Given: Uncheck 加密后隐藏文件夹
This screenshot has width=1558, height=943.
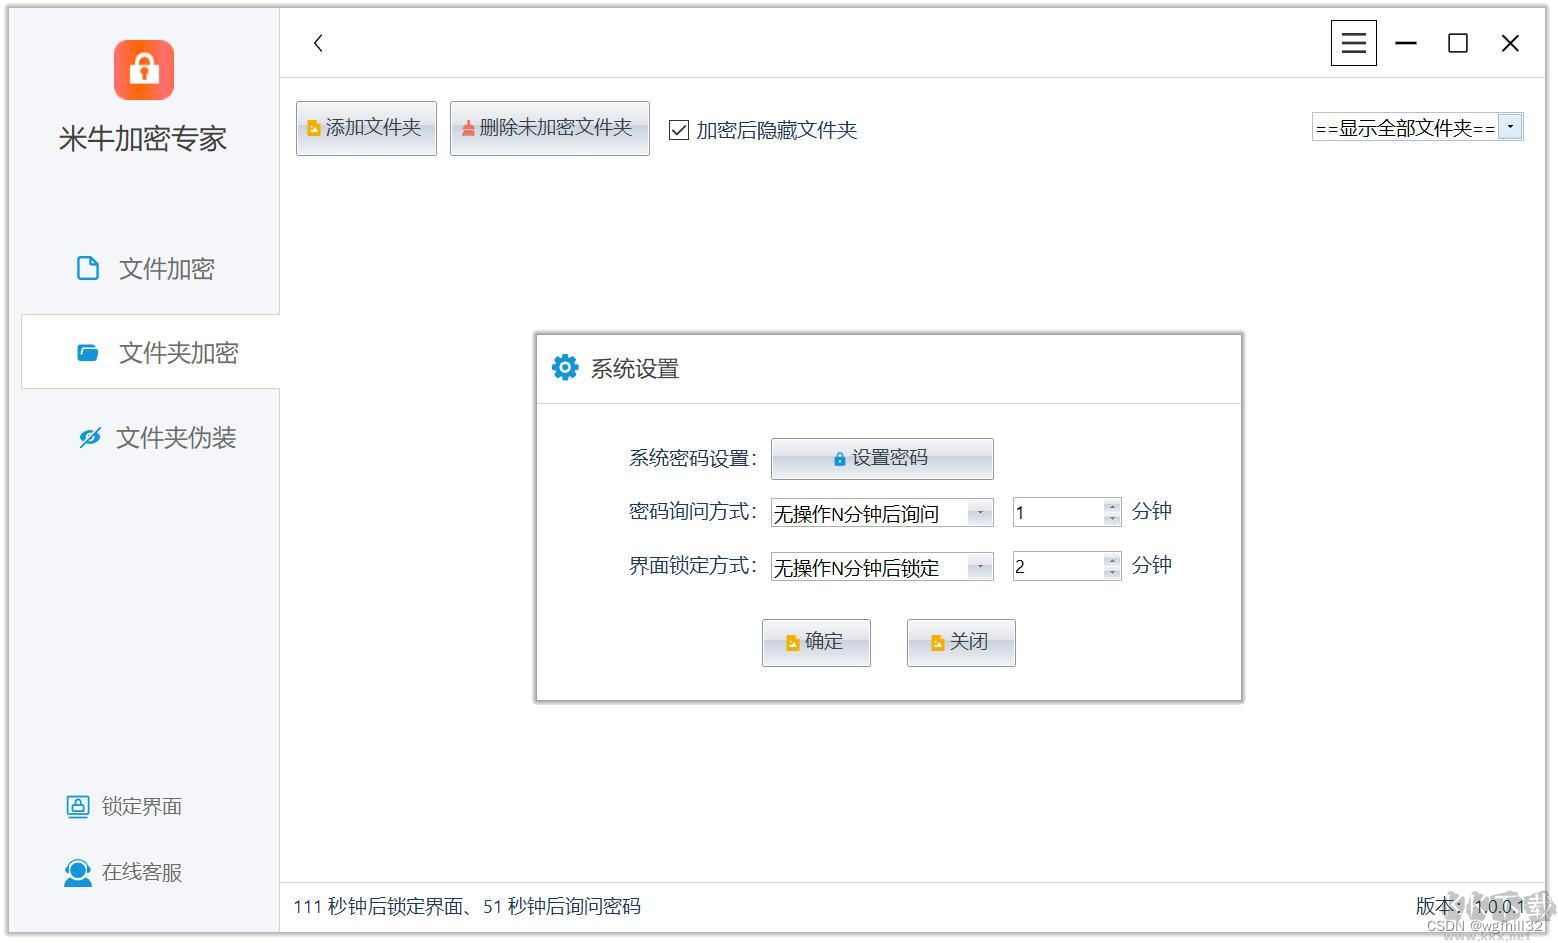Looking at the screenshot, I should [x=678, y=129].
